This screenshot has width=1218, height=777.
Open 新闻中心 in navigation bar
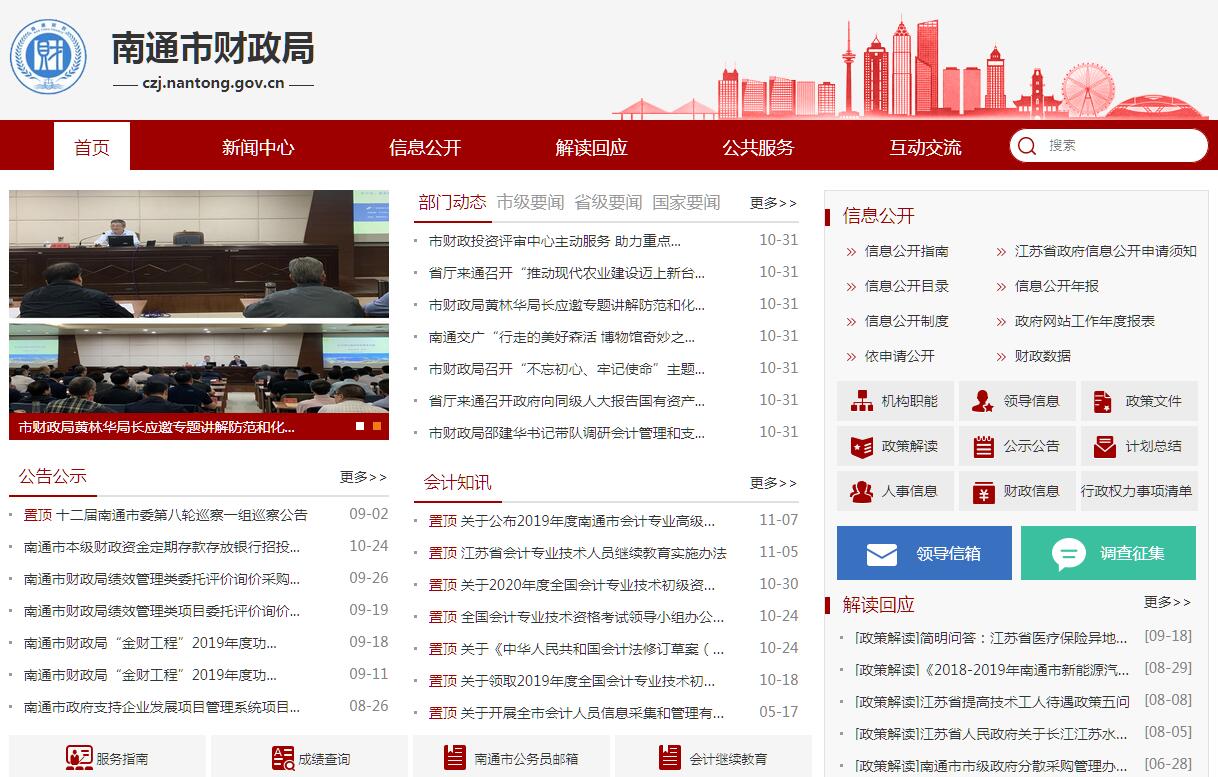[258, 147]
